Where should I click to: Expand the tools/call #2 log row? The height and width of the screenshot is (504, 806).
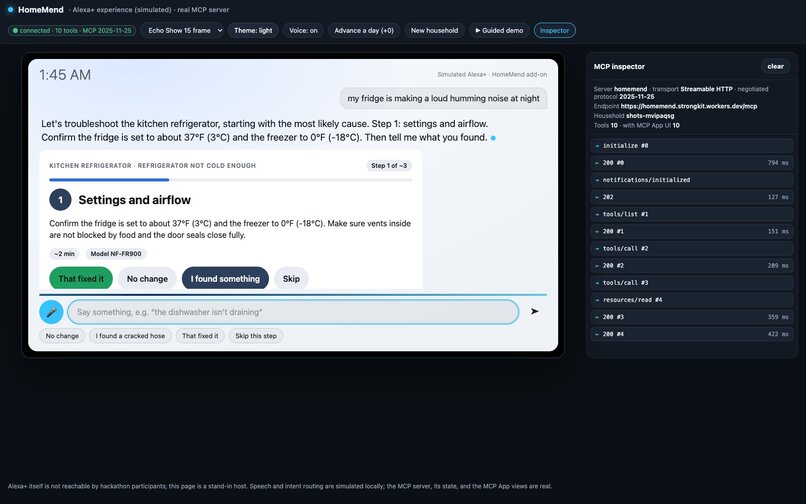[692, 248]
